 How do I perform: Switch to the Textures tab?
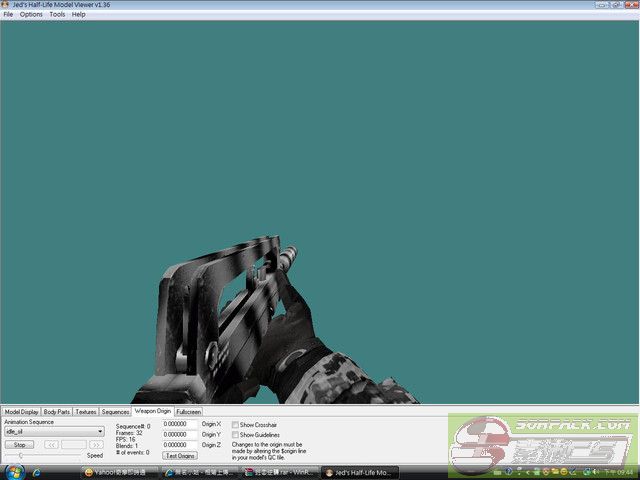[86, 411]
